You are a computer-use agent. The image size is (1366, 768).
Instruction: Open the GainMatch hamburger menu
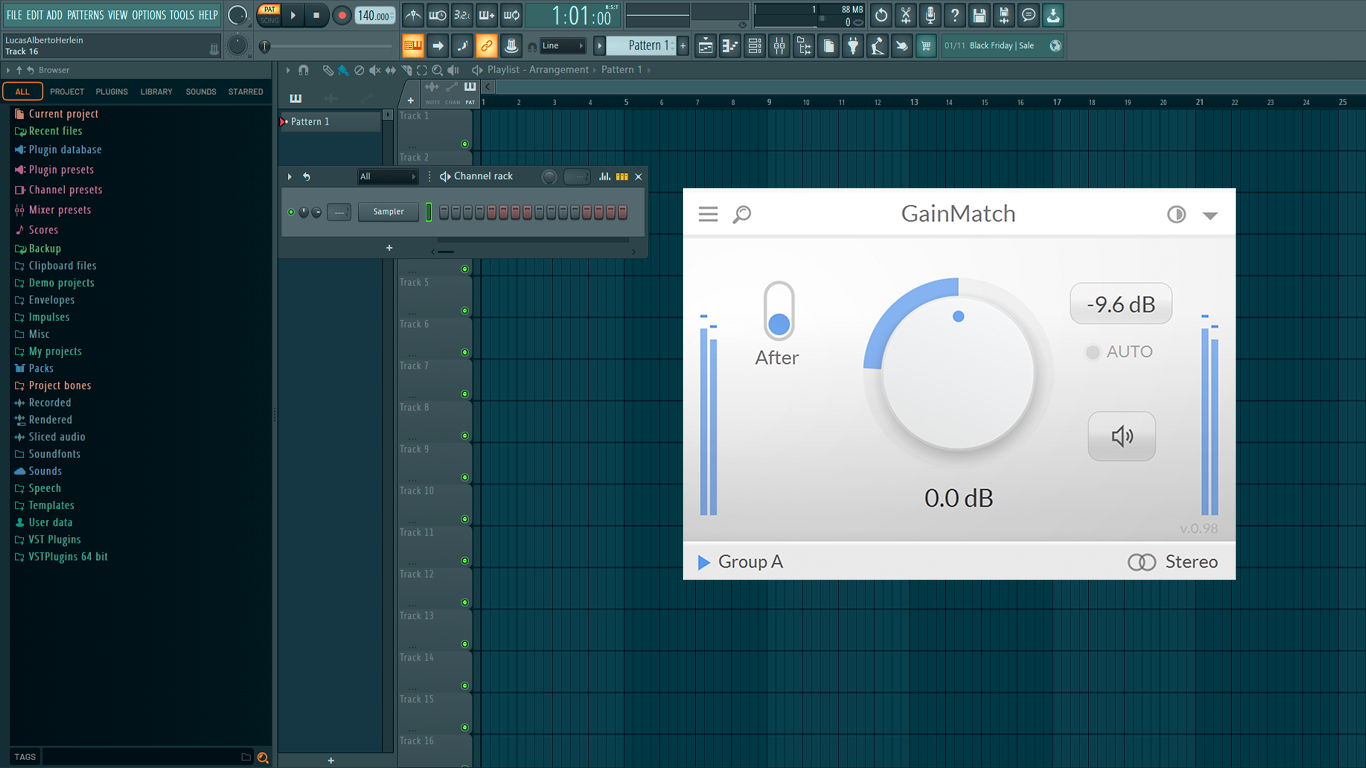(708, 214)
